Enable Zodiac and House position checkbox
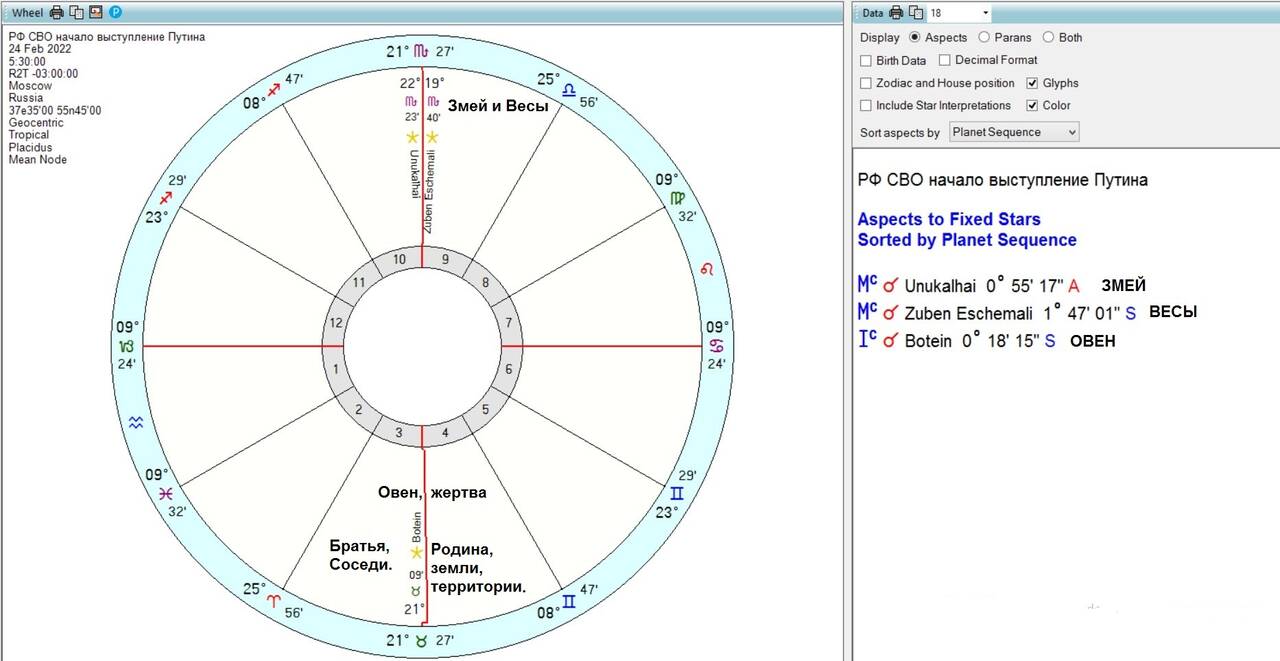Image resolution: width=1280 pixels, height=661 pixels. coord(866,83)
